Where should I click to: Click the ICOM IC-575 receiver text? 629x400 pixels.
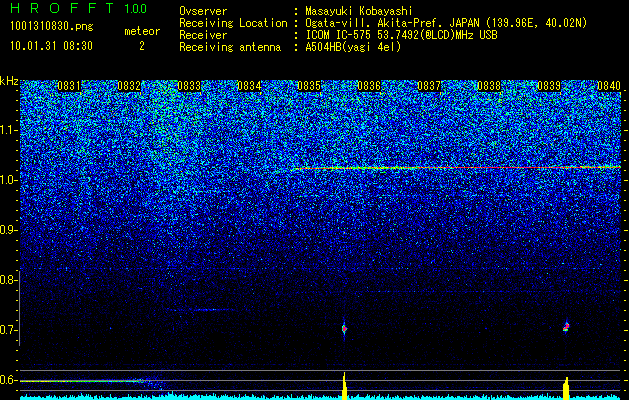(x=401, y=35)
